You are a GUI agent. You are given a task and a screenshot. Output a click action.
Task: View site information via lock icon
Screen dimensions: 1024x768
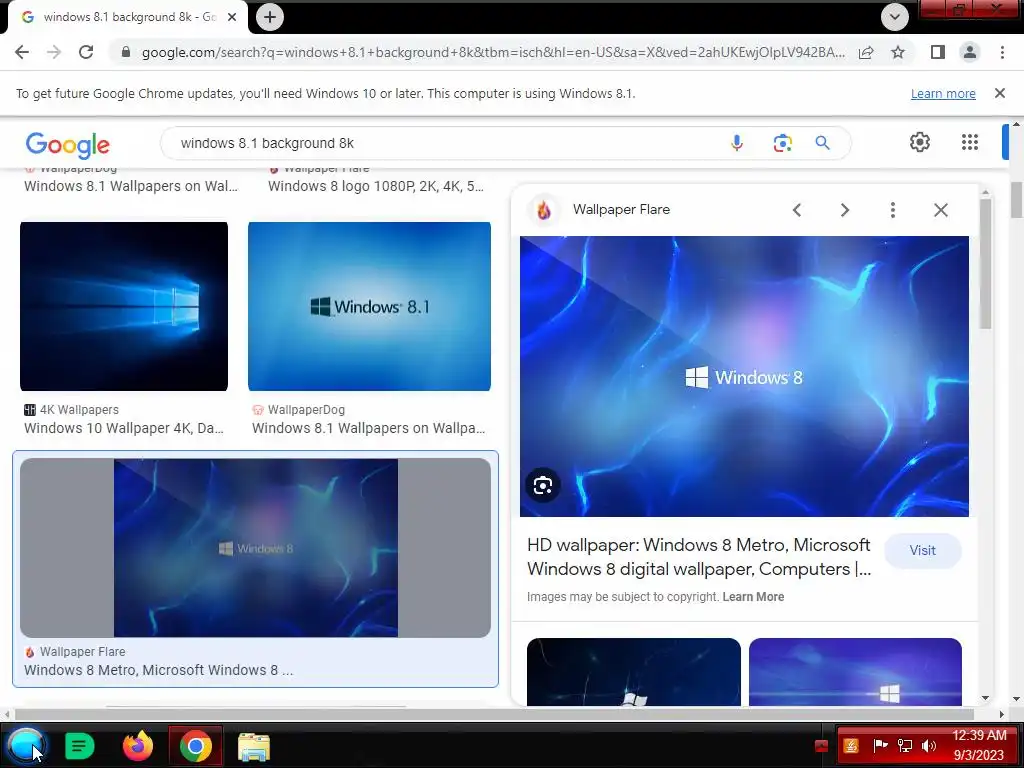126,52
